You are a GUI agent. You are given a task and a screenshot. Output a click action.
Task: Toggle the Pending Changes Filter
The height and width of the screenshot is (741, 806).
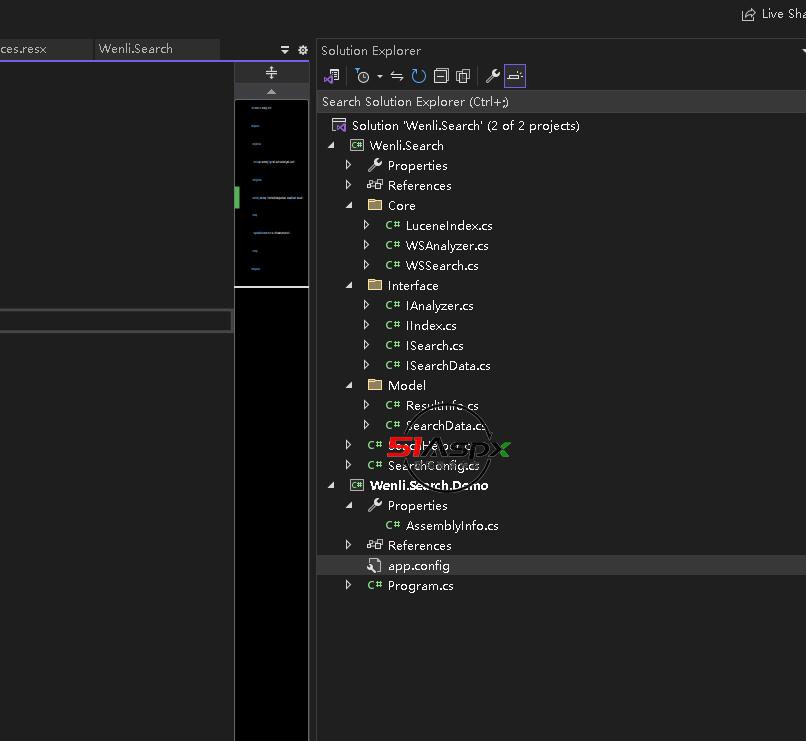click(x=362, y=77)
